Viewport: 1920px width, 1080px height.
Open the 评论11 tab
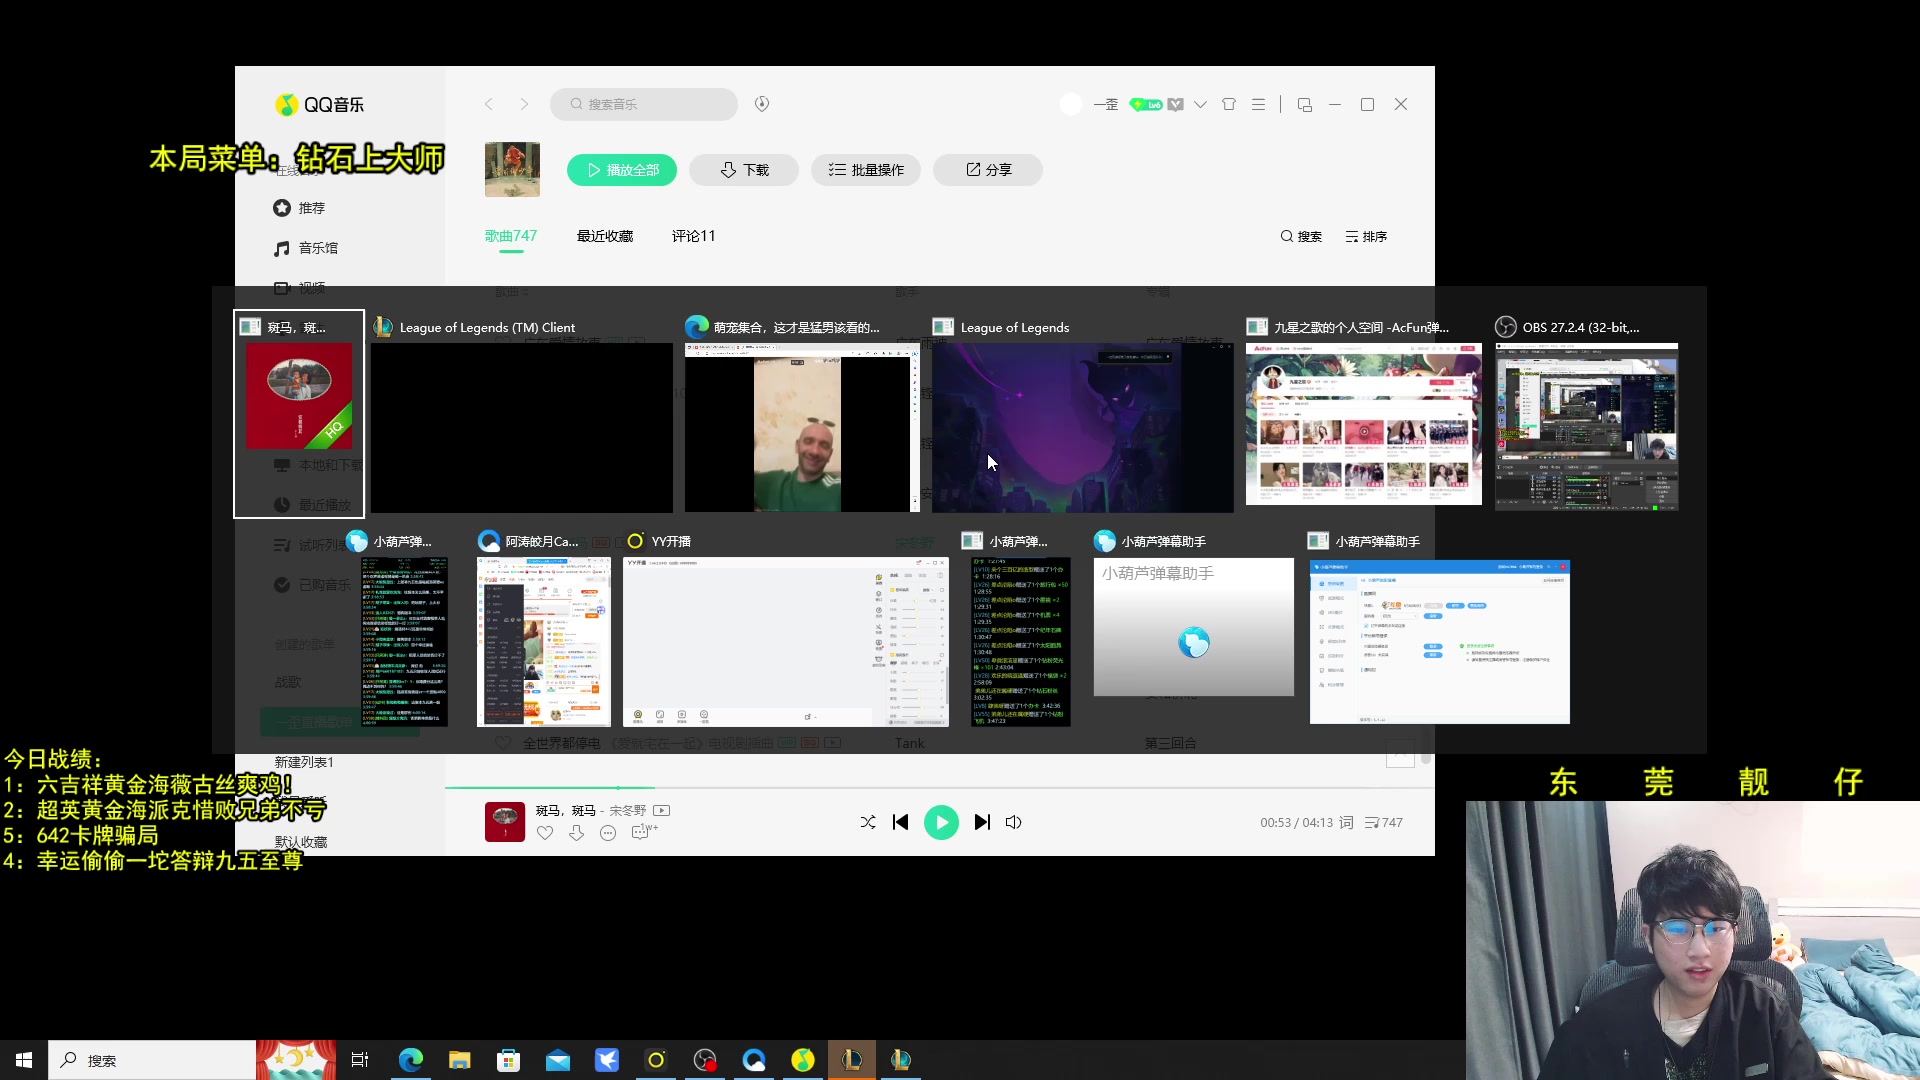tap(693, 236)
